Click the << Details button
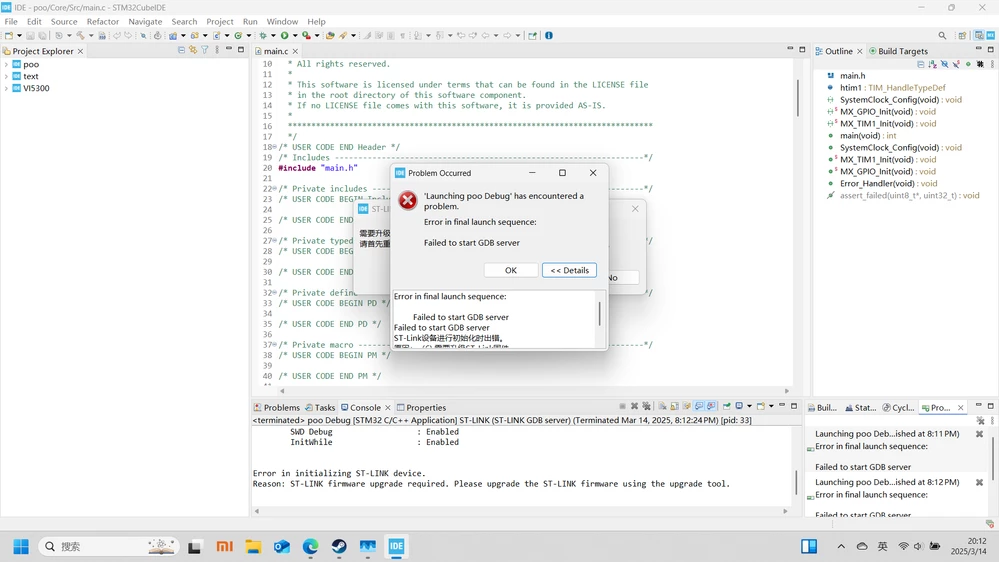This screenshot has width=999, height=562. click(570, 270)
